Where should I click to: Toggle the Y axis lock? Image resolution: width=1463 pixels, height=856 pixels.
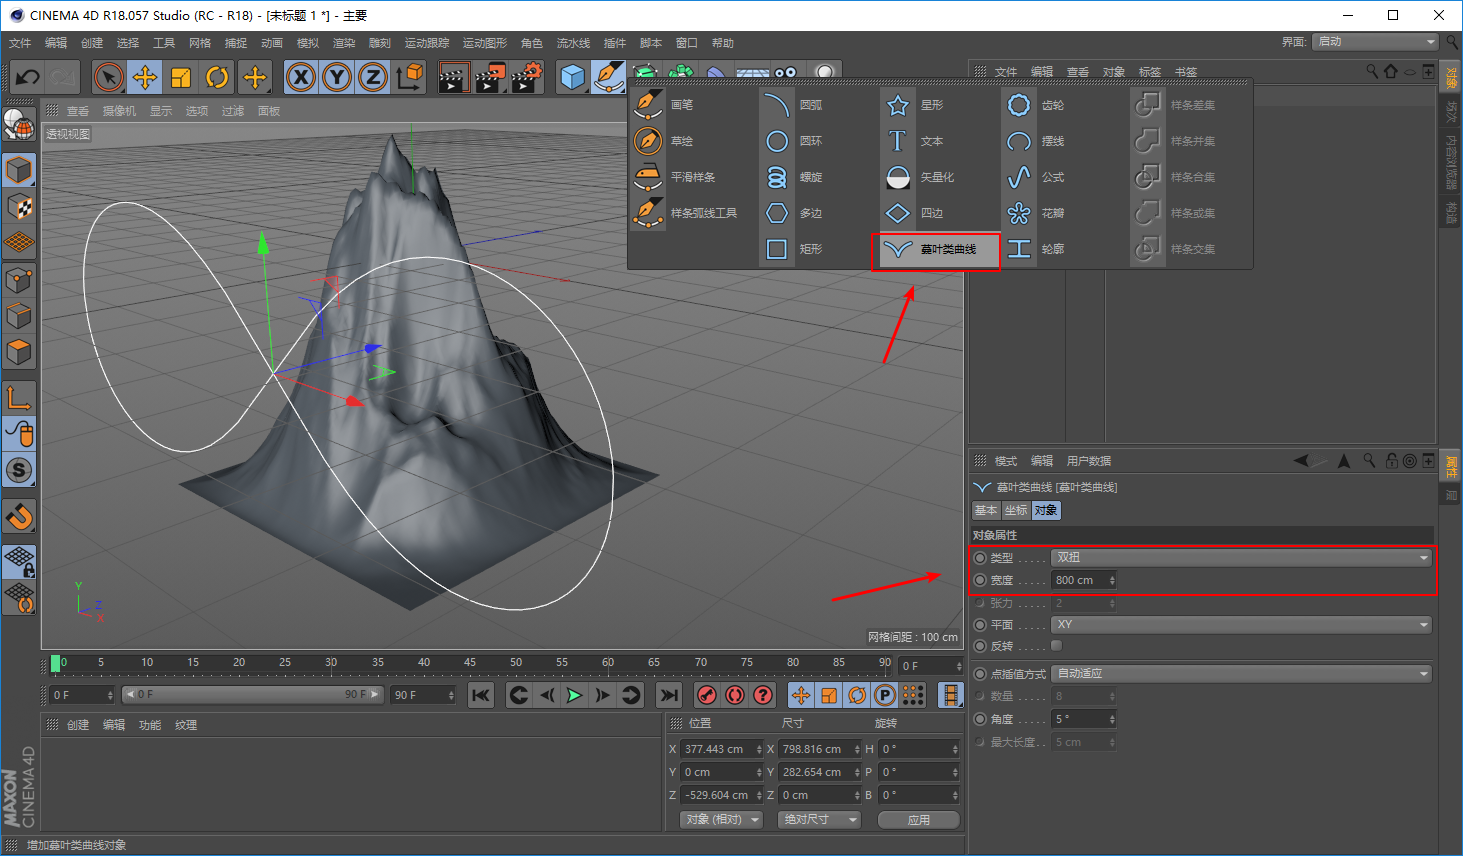337,77
